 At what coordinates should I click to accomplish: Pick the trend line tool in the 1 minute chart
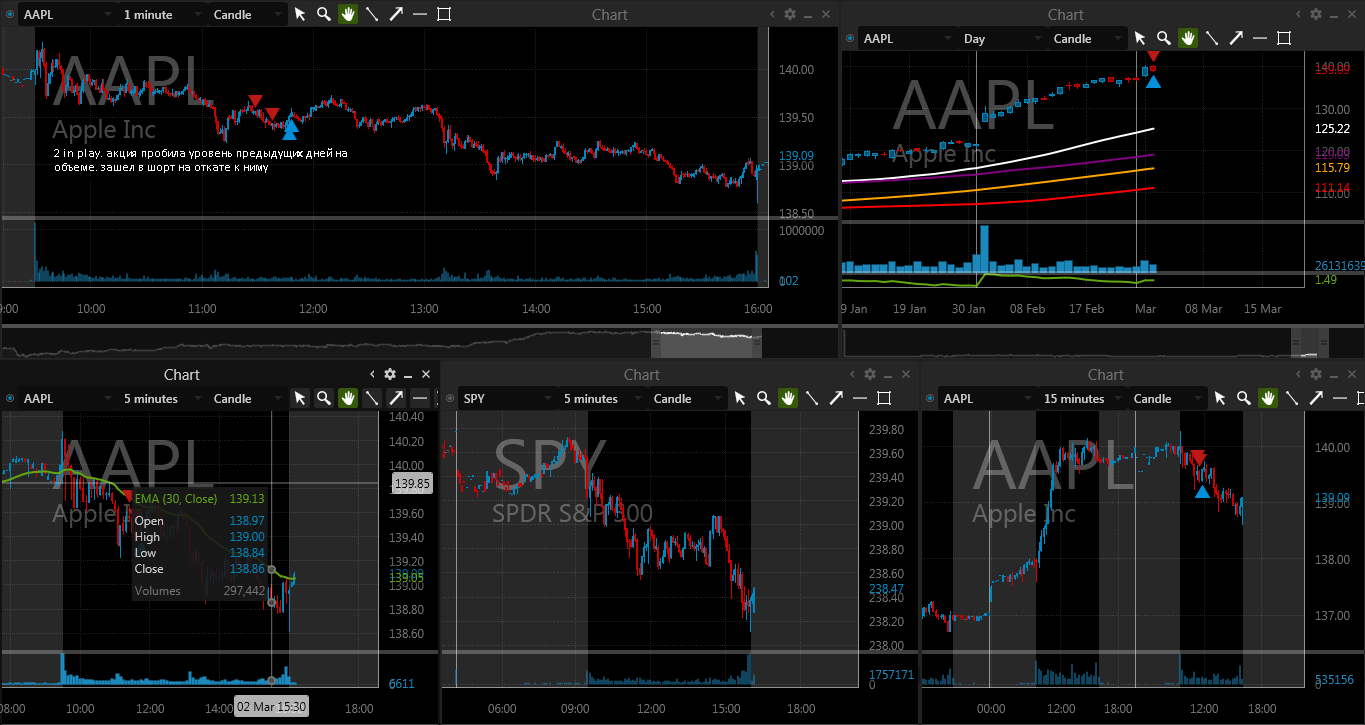(372, 14)
